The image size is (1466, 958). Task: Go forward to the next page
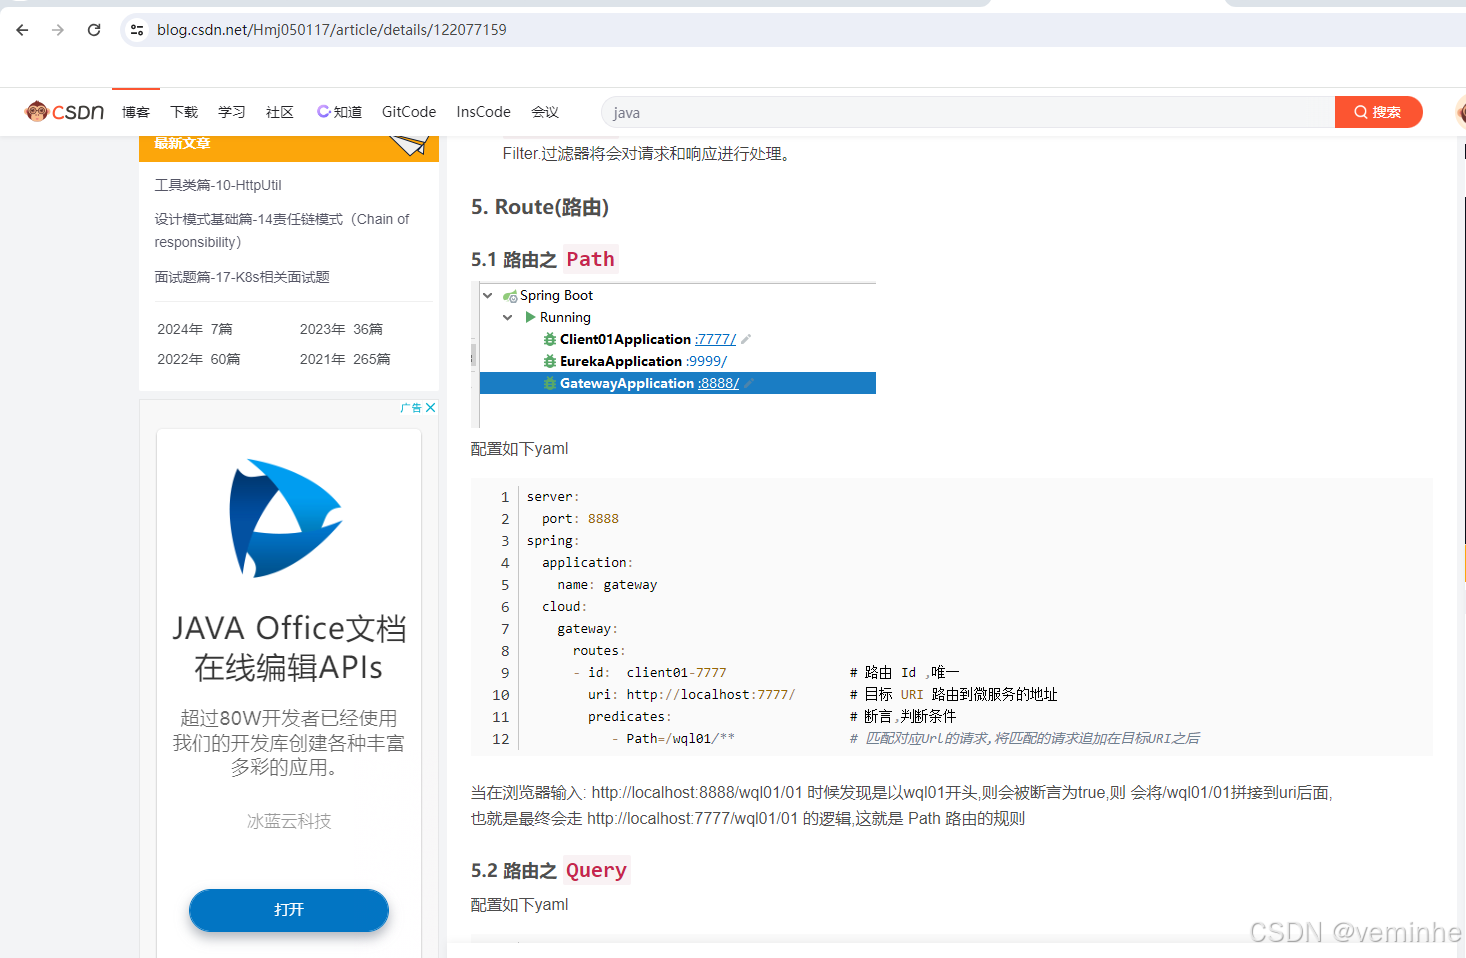(x=58, y=30)
